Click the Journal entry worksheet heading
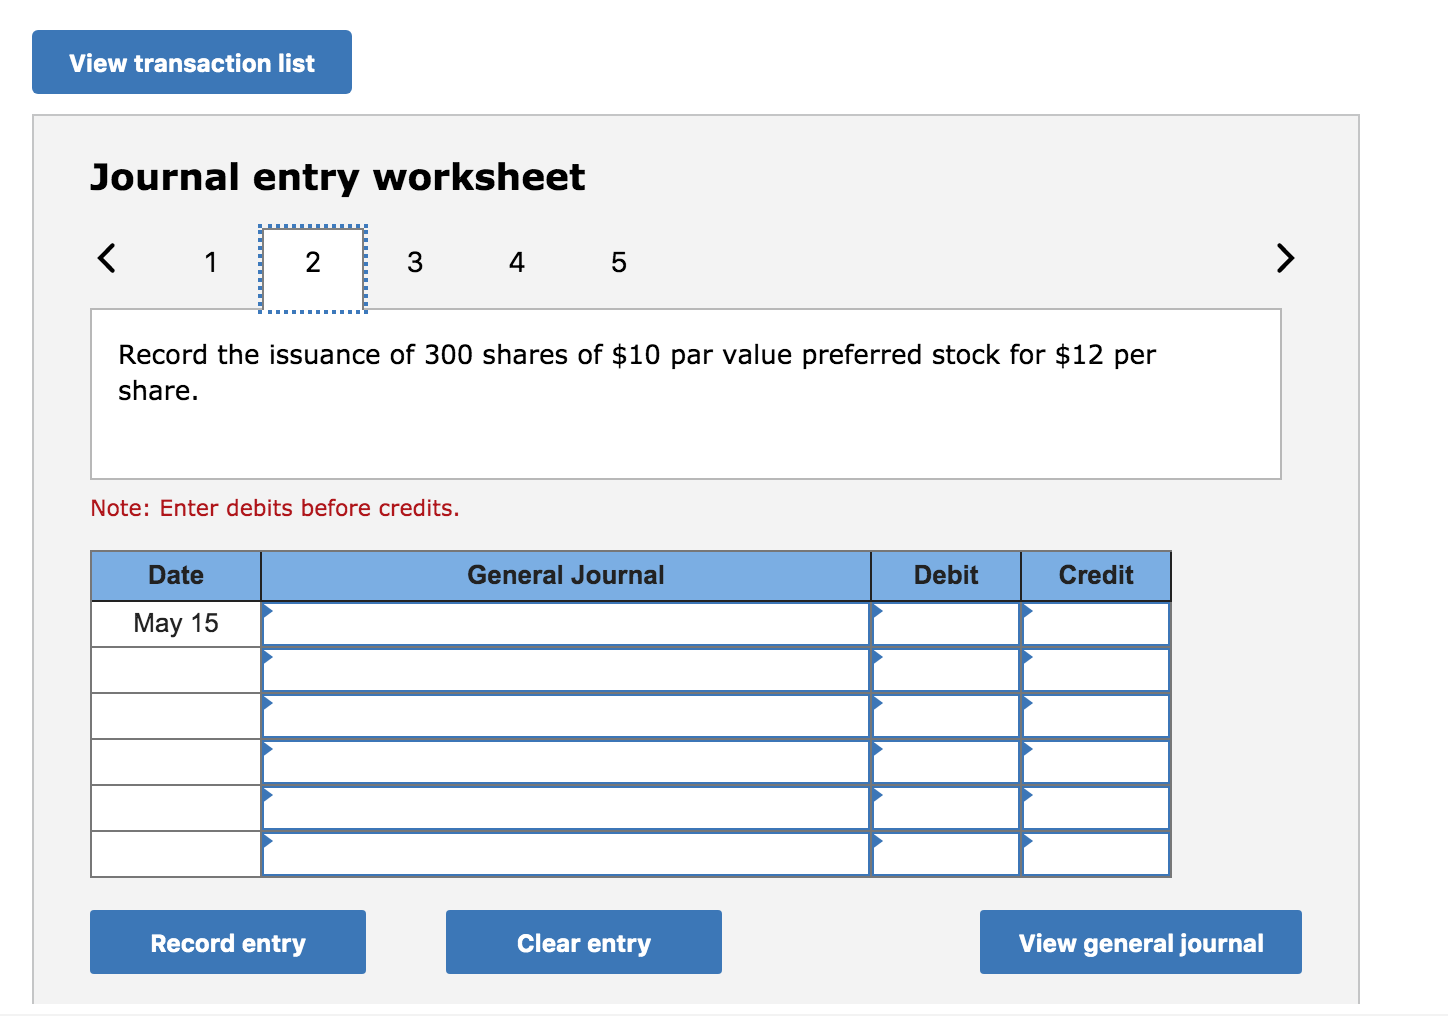Image resolution: width=1448 pixels, height=1024 pixels. click(338, 177)
